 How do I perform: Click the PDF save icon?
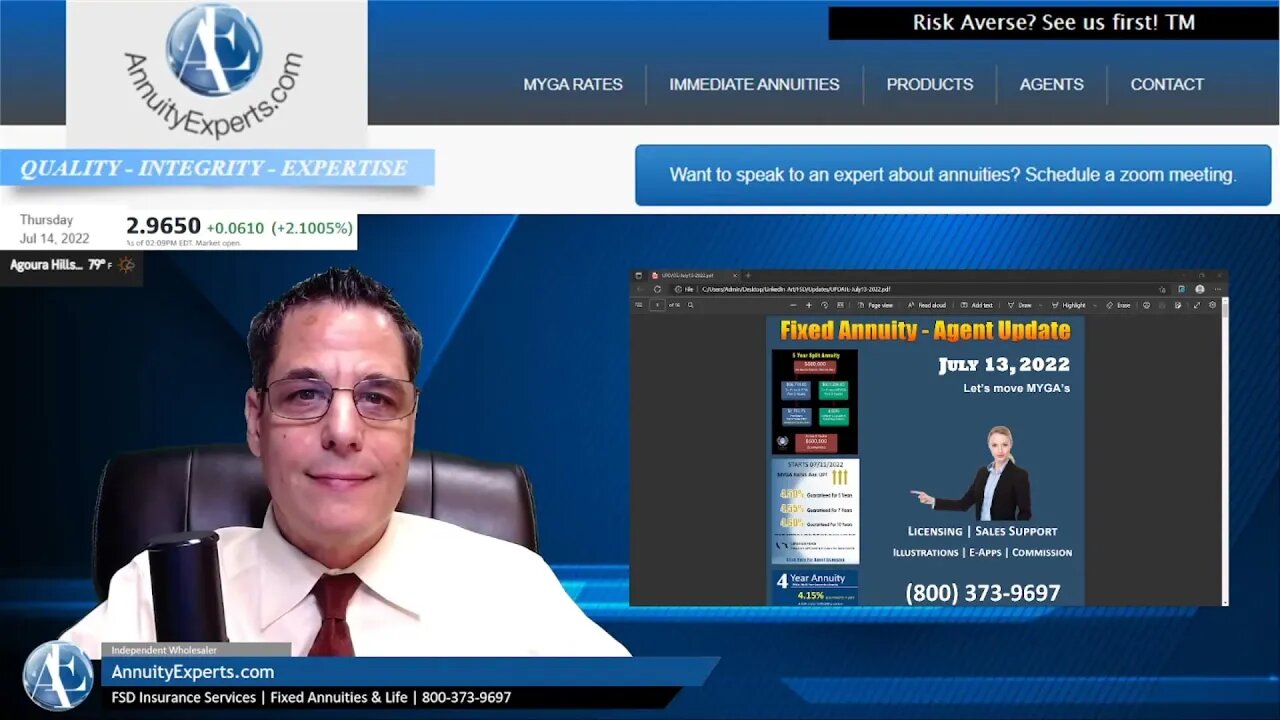[x=1162, y=305]
